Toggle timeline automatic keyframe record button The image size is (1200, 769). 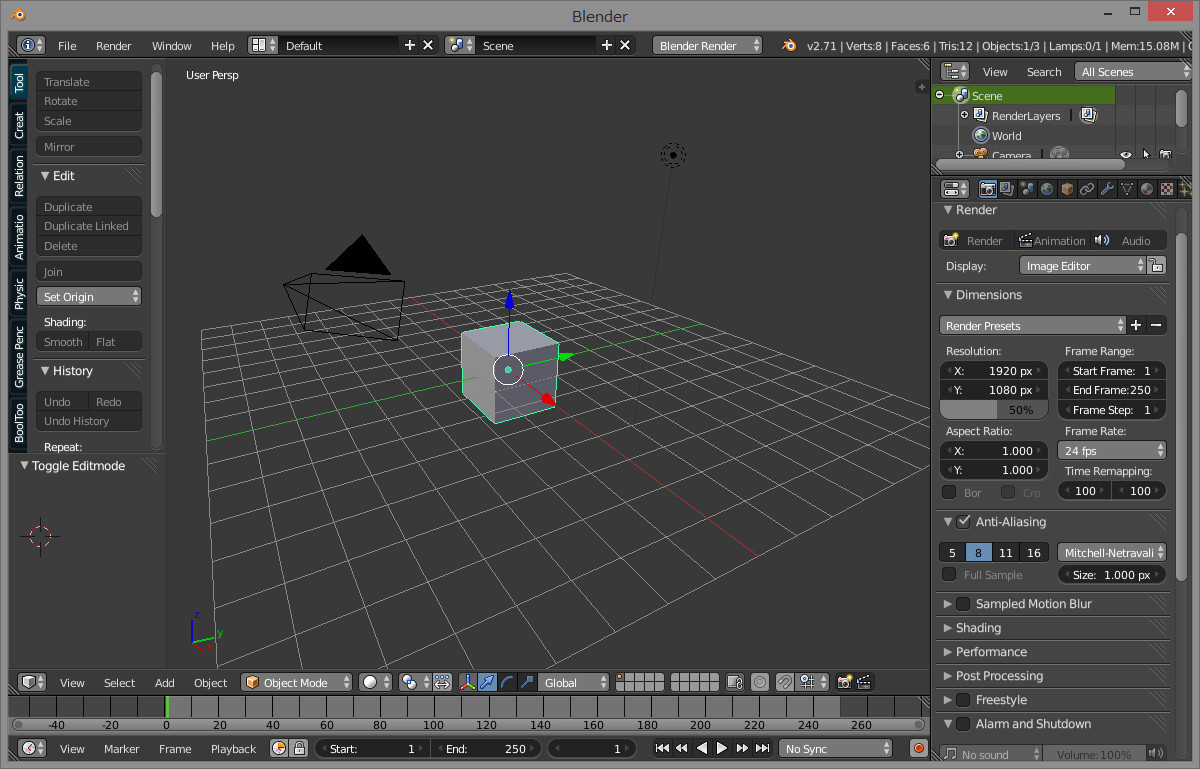click(919, 748)
